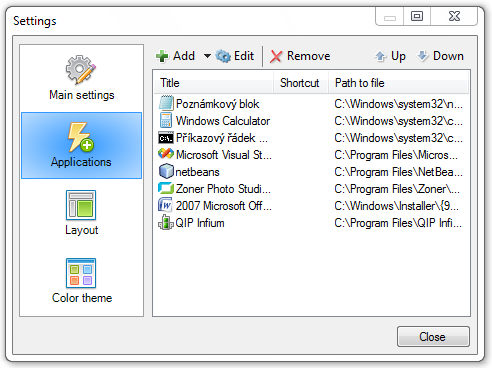Image resolution: width=492 pixels, height=368 pixels.
Task: Select the 'Windows Calculator' row title
Action: click(x=223, y=121)
